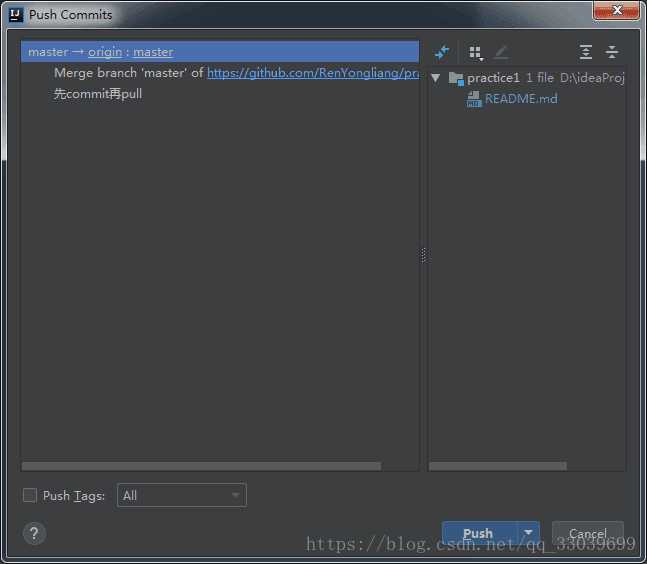Click the Push button
The width and height of the screenshot is (647, 564).
479,533
